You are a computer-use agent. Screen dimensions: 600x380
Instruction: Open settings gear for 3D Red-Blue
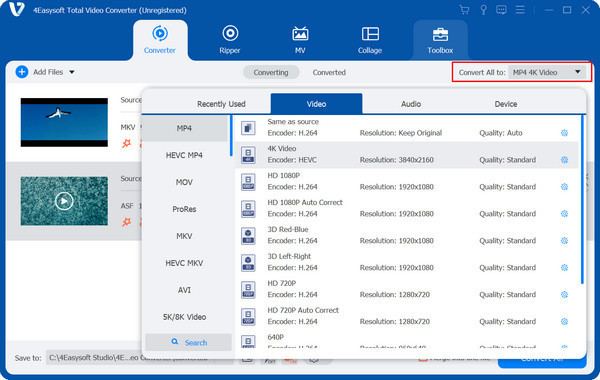(564, 241)
